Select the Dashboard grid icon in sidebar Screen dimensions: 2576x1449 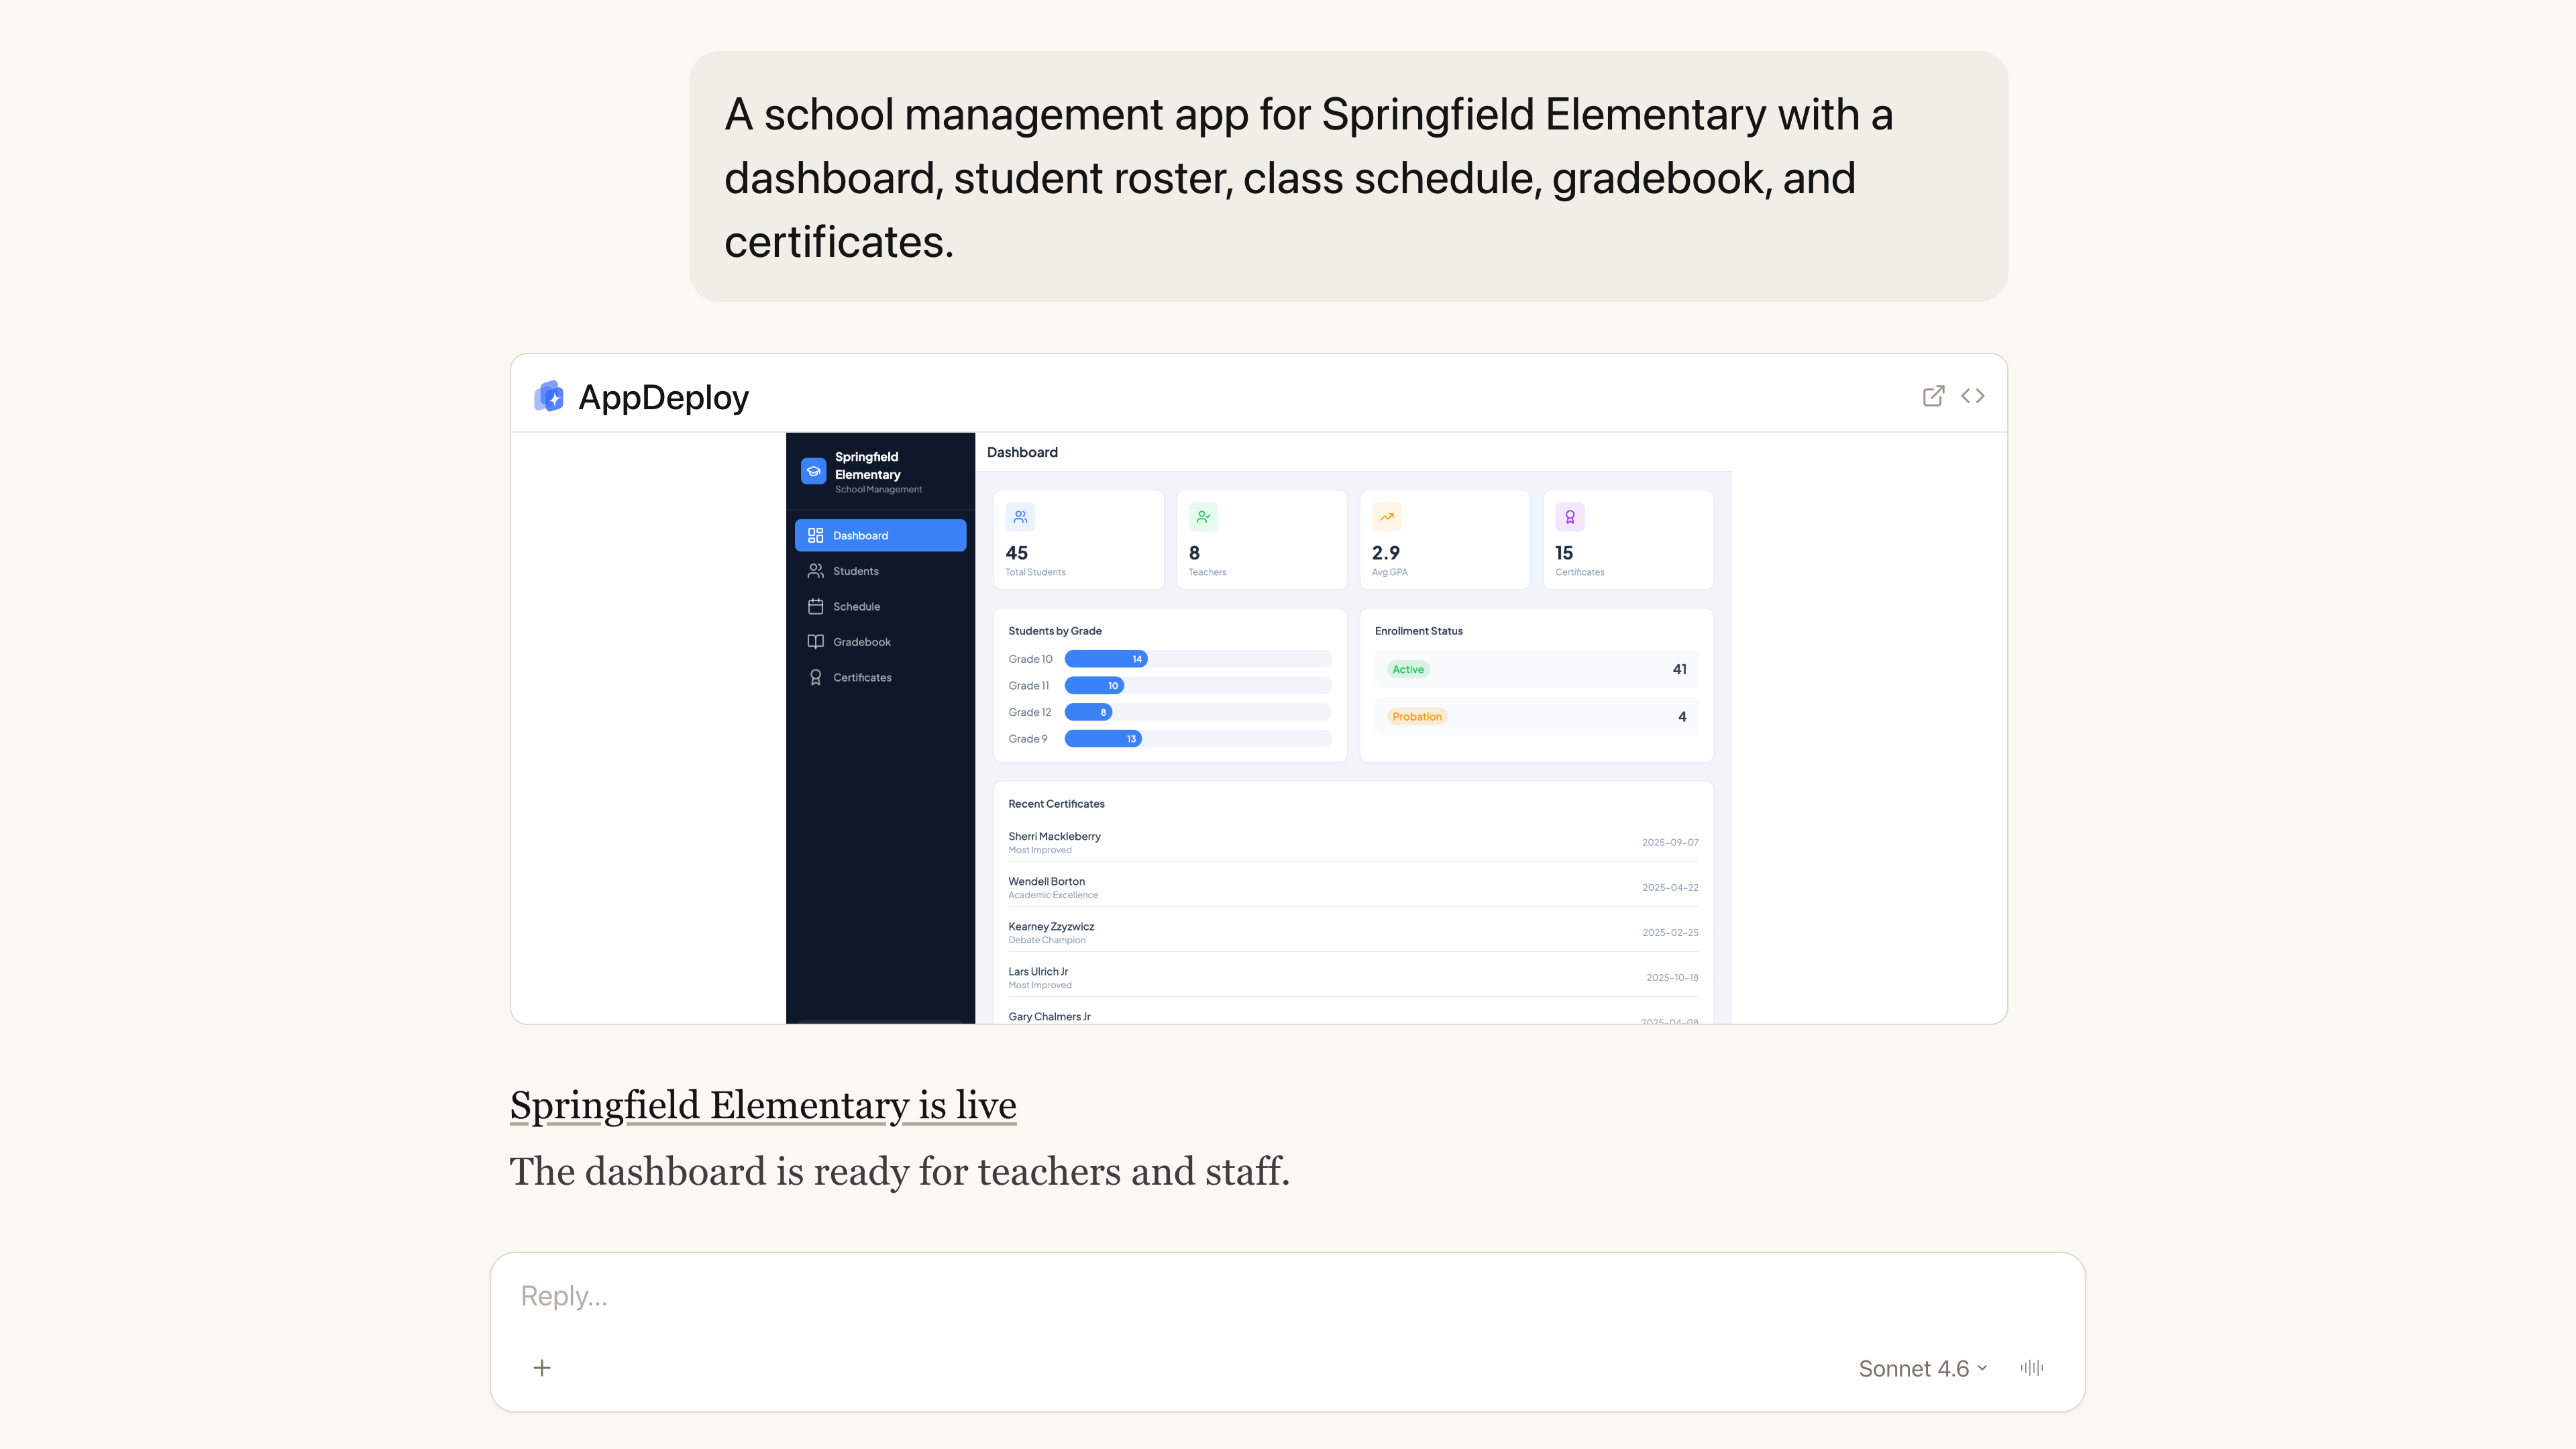[815, 535]
